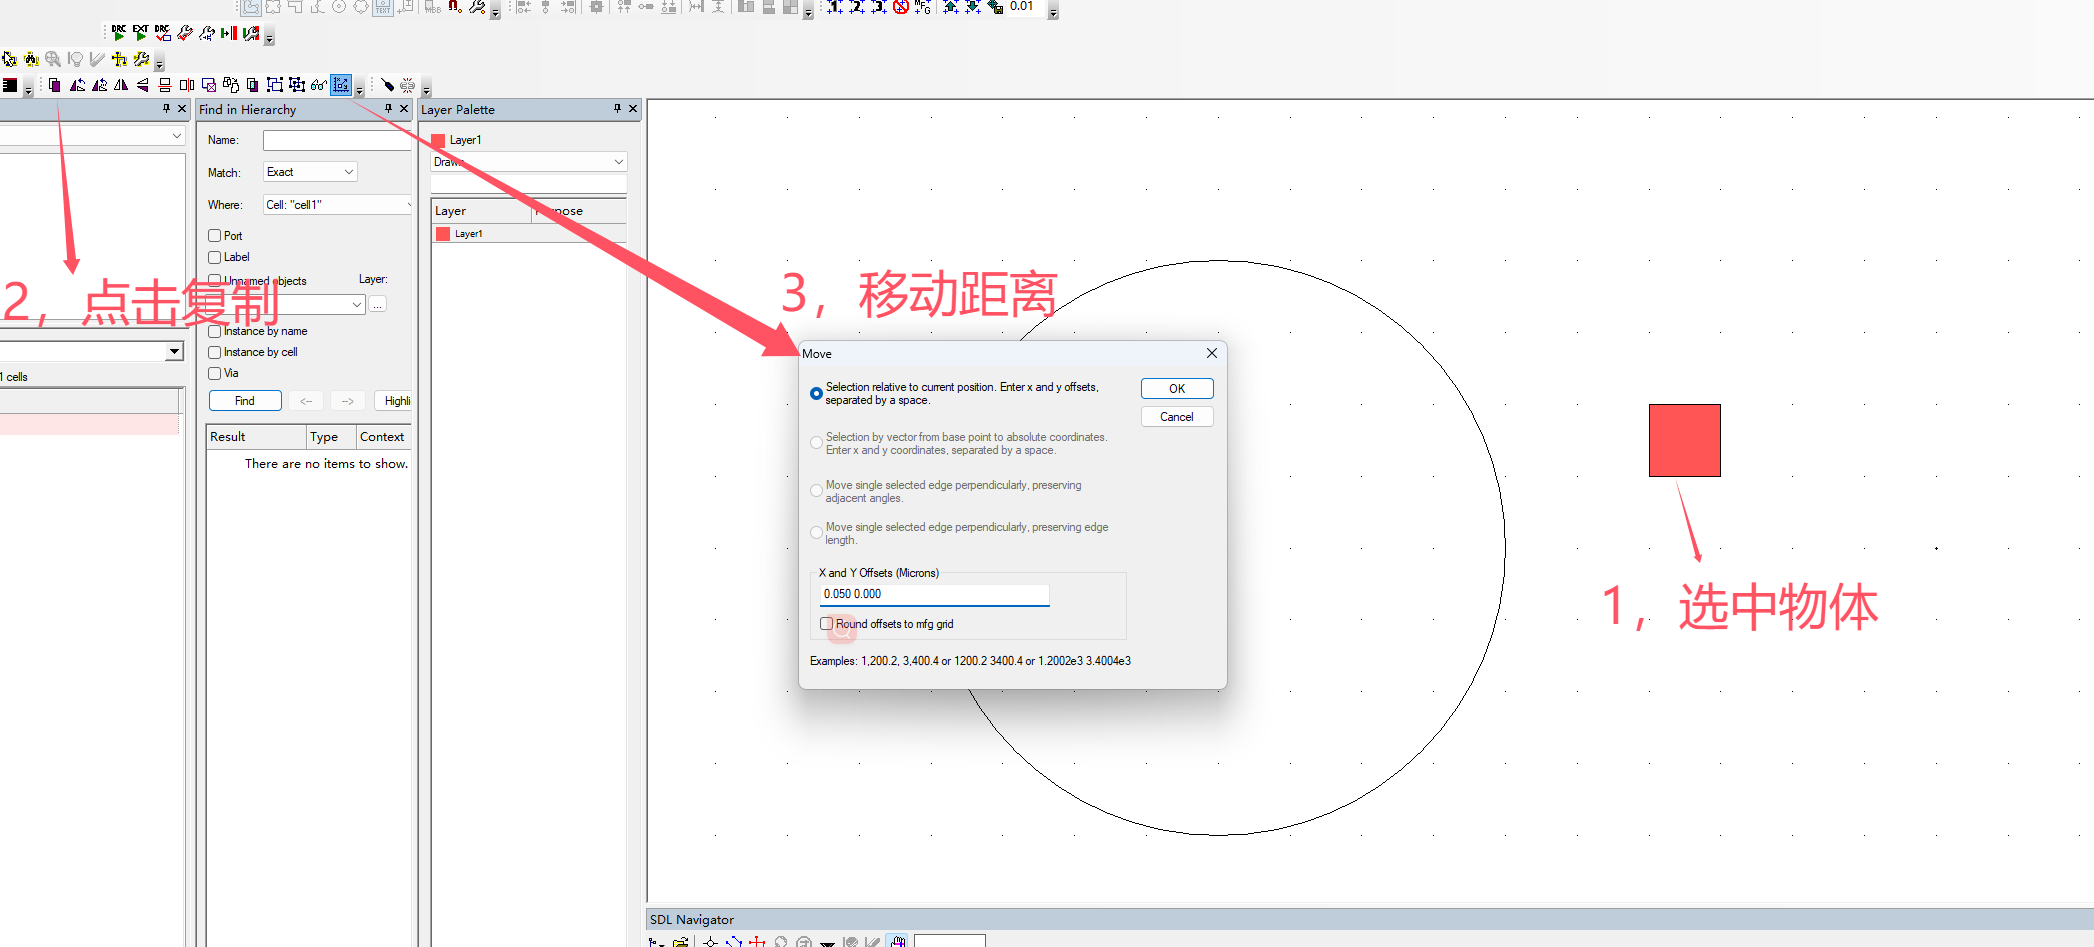Click the Result column header

click(256, 437)
